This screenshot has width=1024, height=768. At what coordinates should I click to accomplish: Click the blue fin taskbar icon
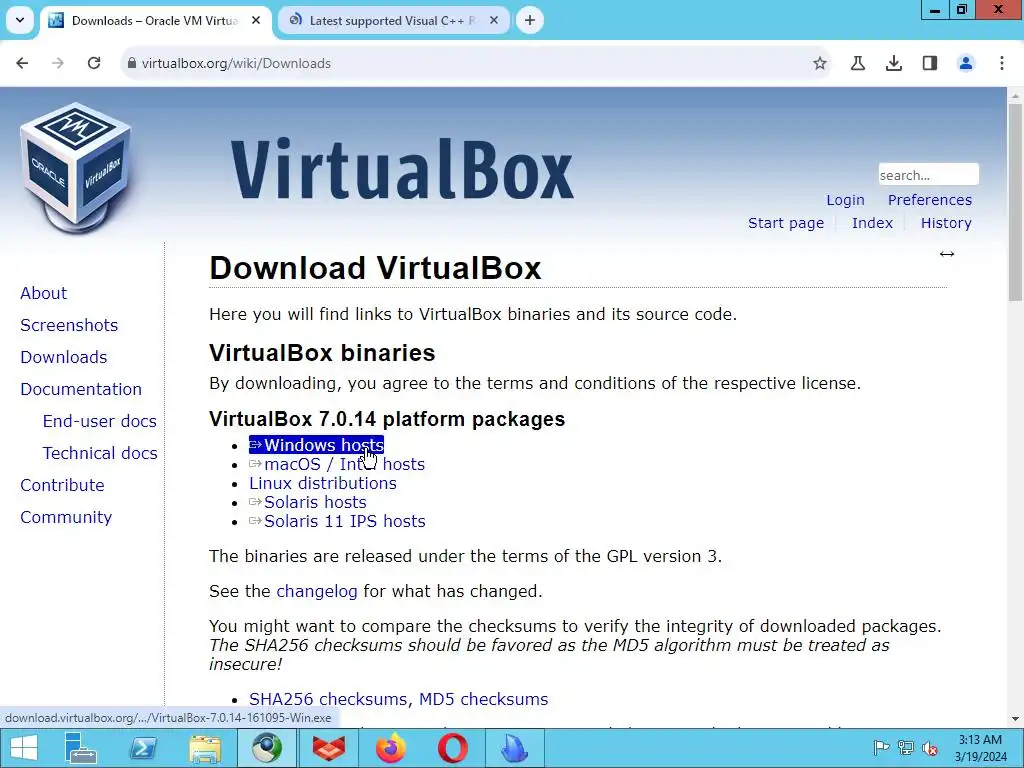[515, 748]
